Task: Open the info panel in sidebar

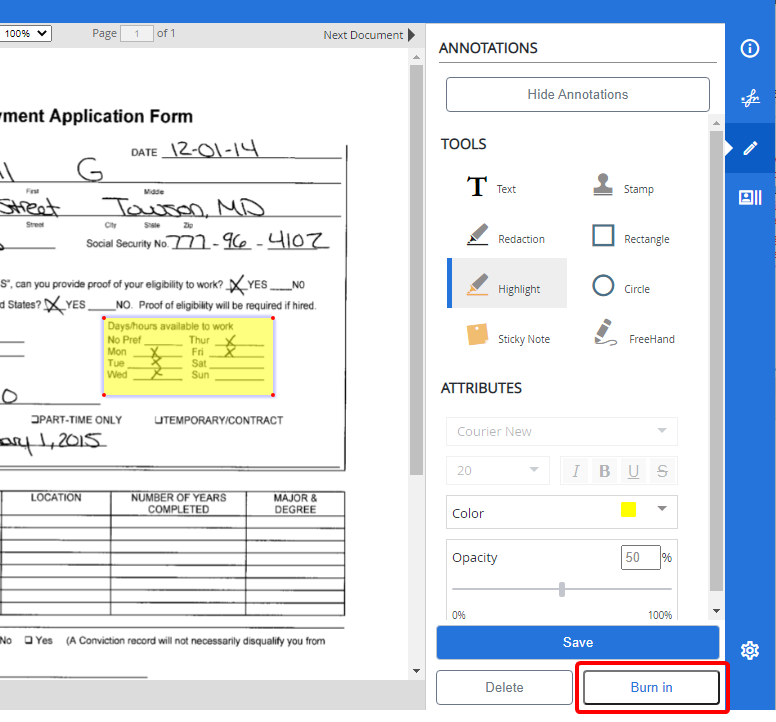Action: (750, 49)
